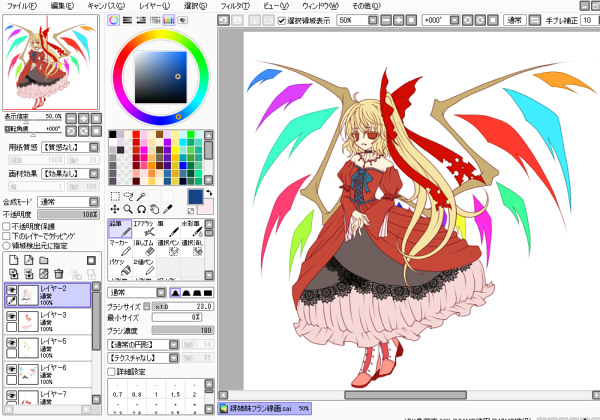This screenshot has height=420, width=600.
Task: Hide layer レイヤー3 with eye icon
Action: [x=11, y=316]
